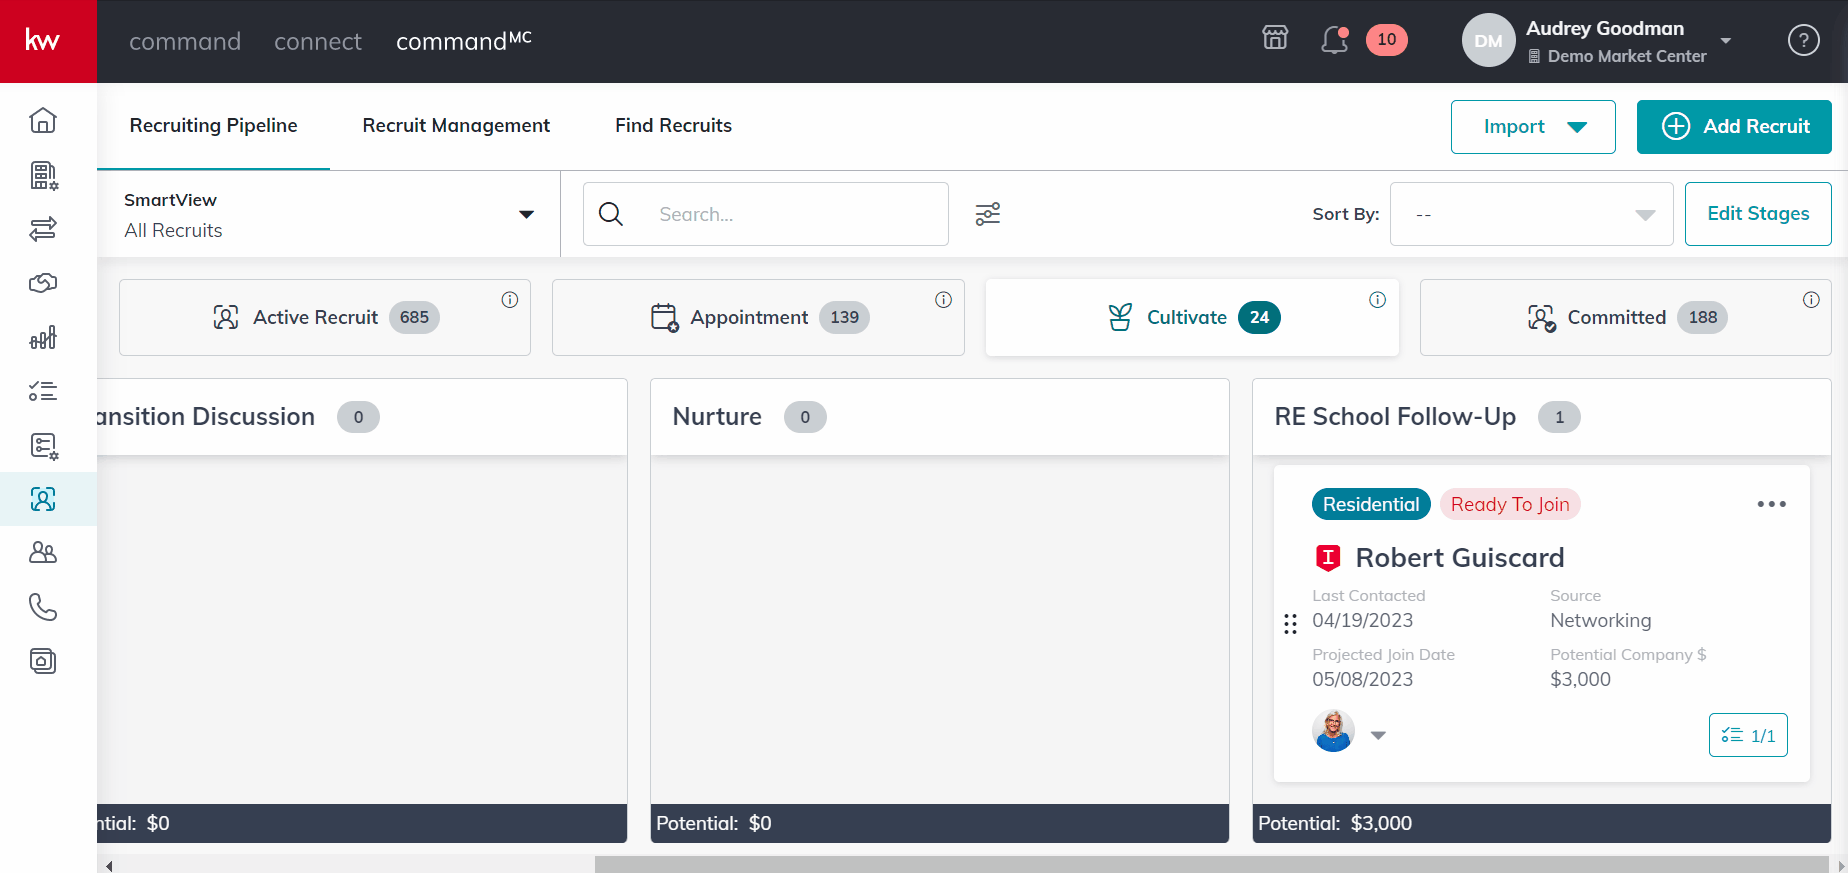Expand the assignee dropdown next to avatar

pos(1378,735)
